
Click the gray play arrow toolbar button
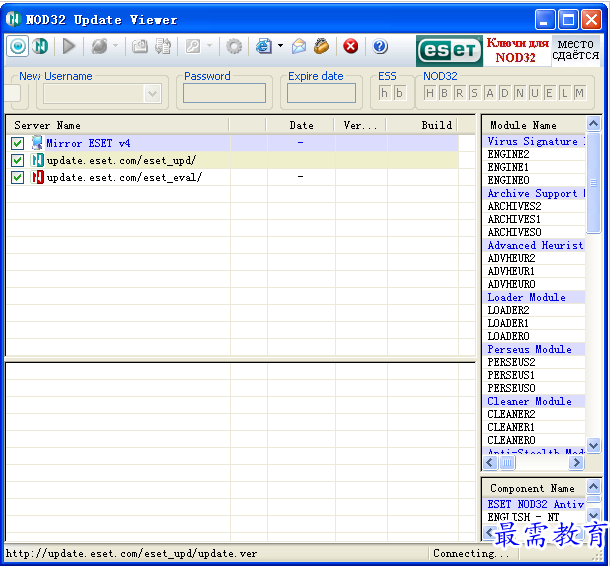[69, 46]
